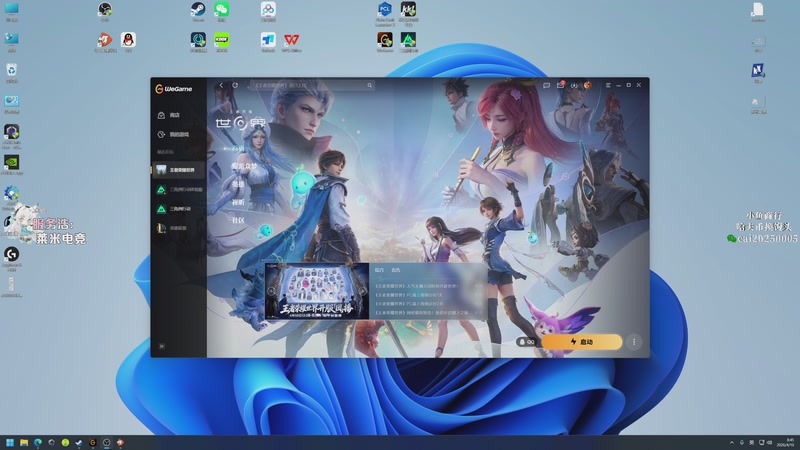
Task: Open WeGame chat messages icon
Action: pyautogui.click(x=546, y=85)
